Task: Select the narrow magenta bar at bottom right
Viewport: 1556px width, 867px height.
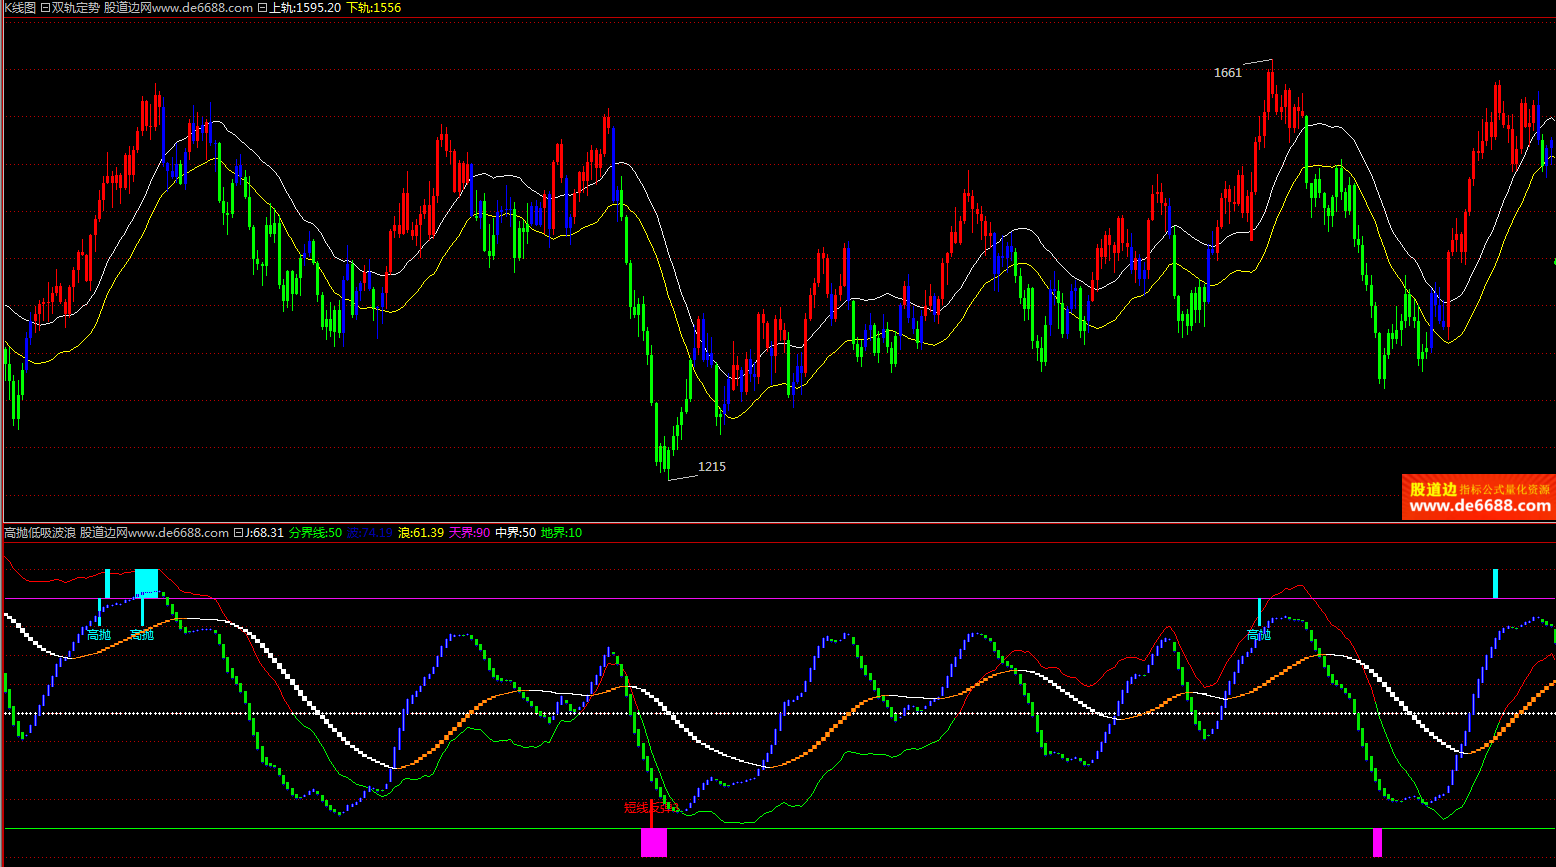Action: coord(1377,843)
